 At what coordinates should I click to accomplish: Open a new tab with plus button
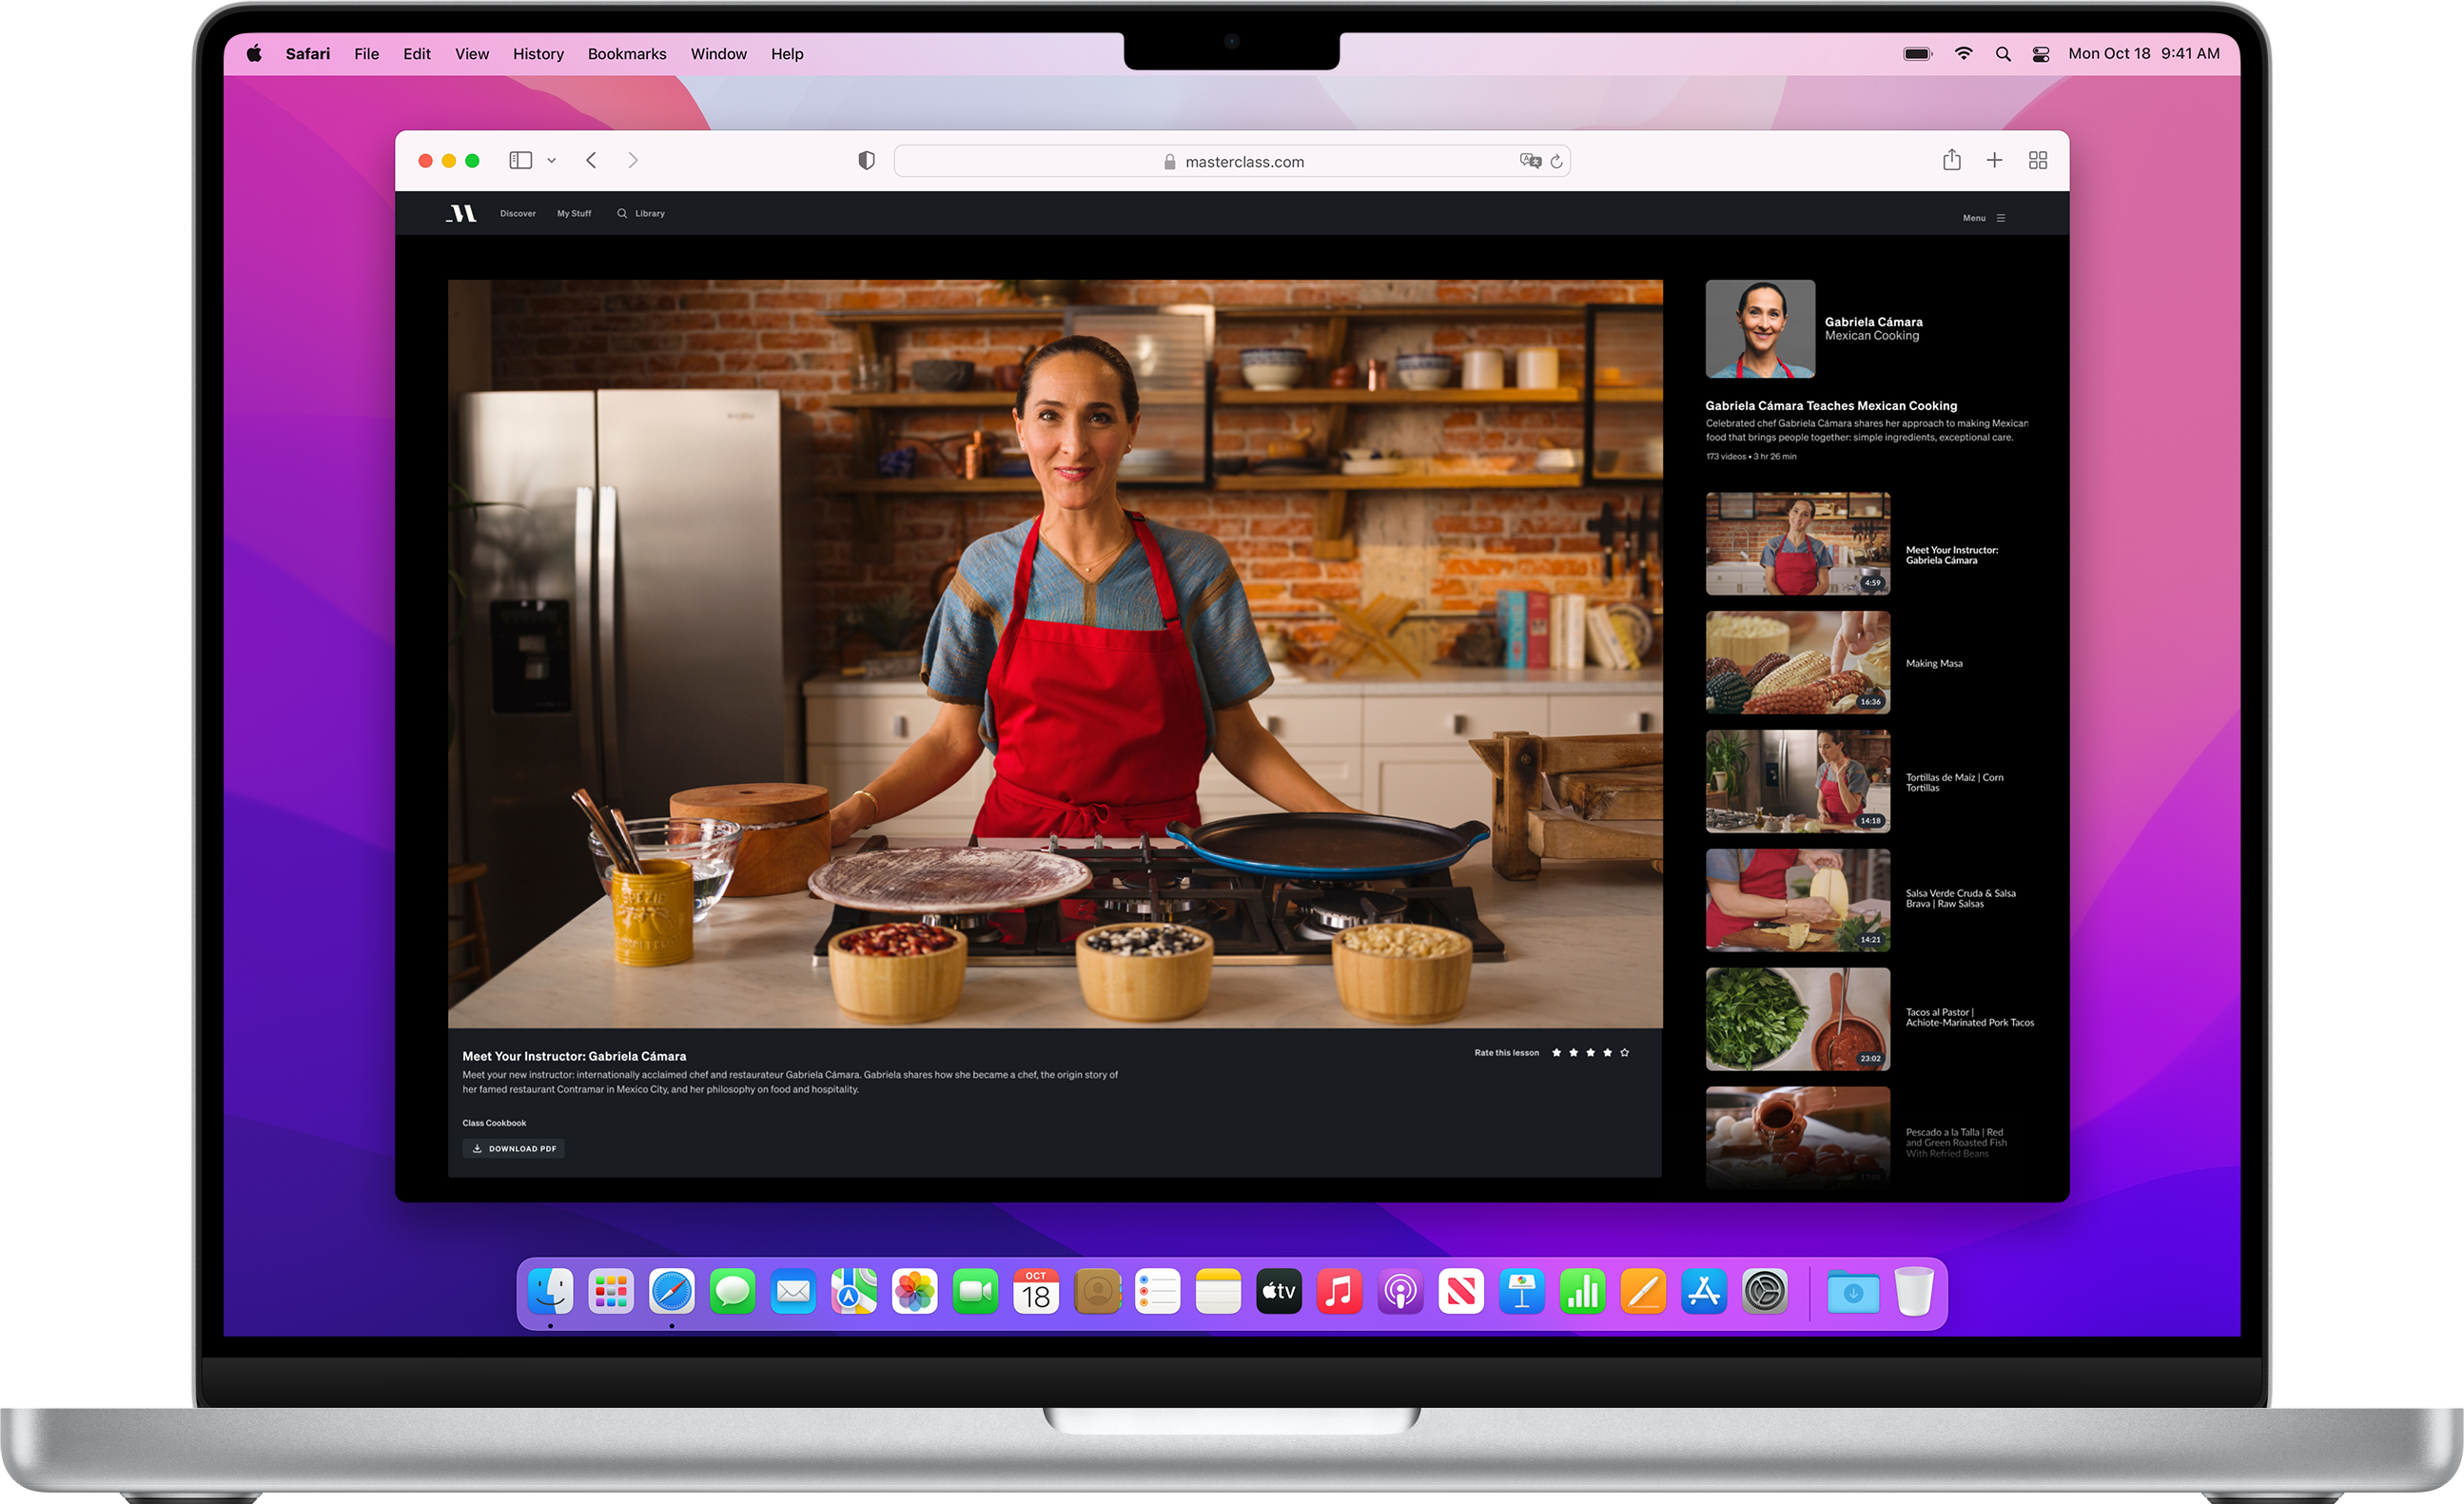click(x=1995, y=160)
